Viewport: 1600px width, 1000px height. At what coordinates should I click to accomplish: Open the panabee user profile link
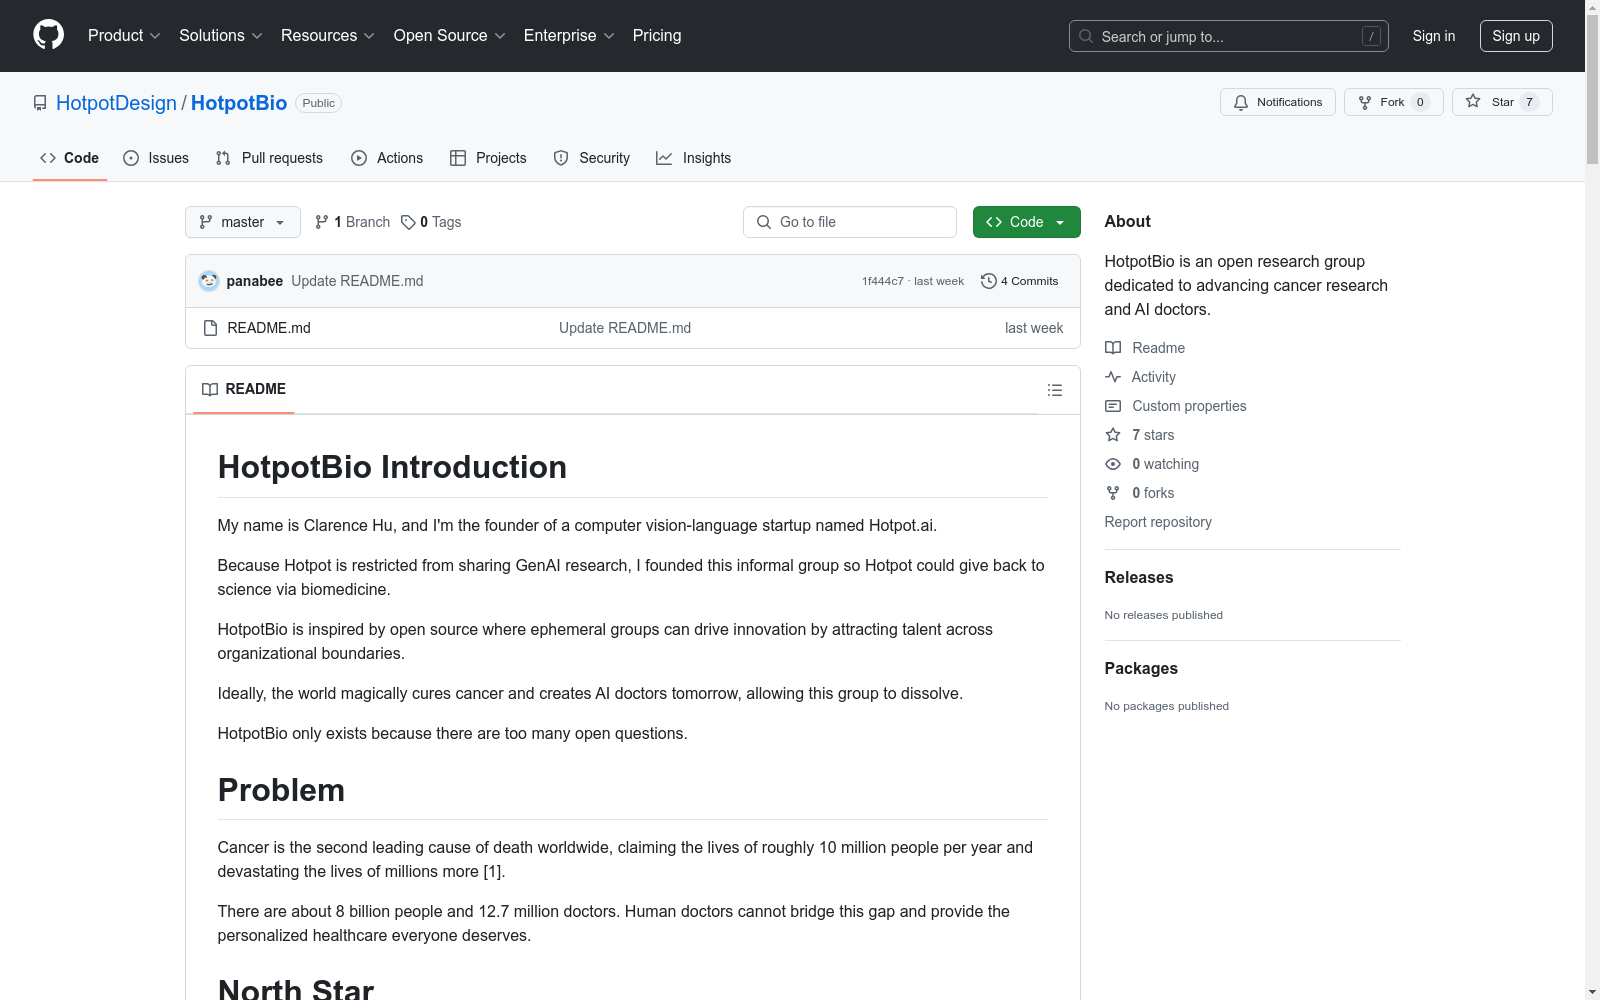pos(255,281)
